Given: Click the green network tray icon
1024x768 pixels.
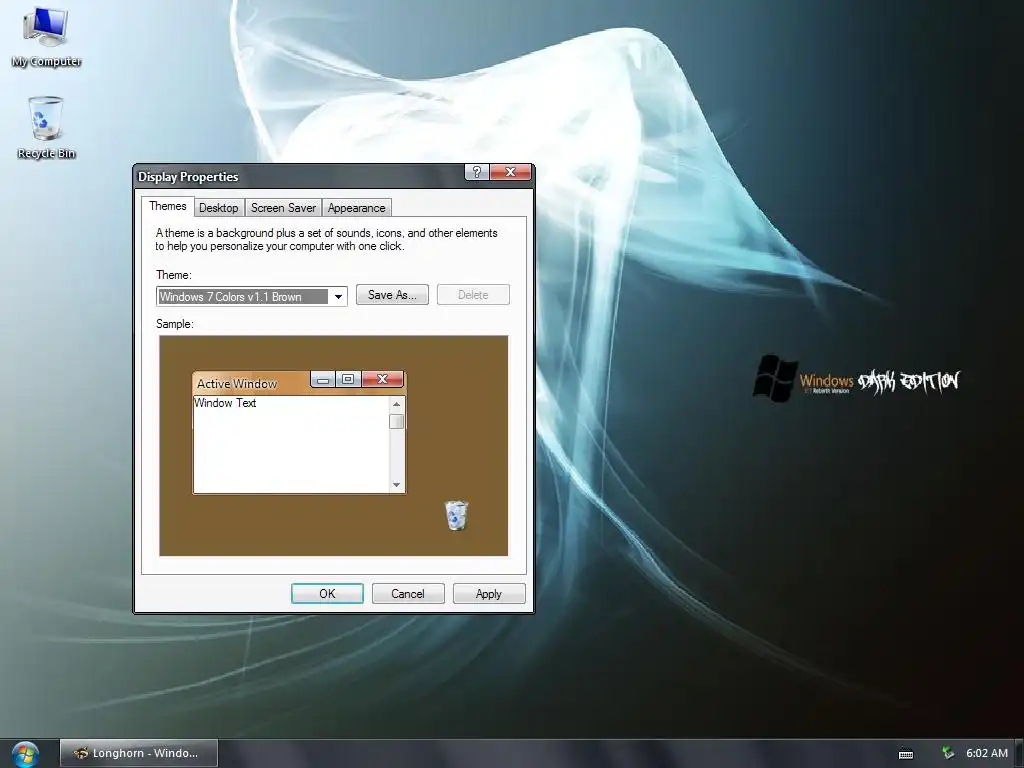Looking at the screenshot, I should tap(948, 753).
